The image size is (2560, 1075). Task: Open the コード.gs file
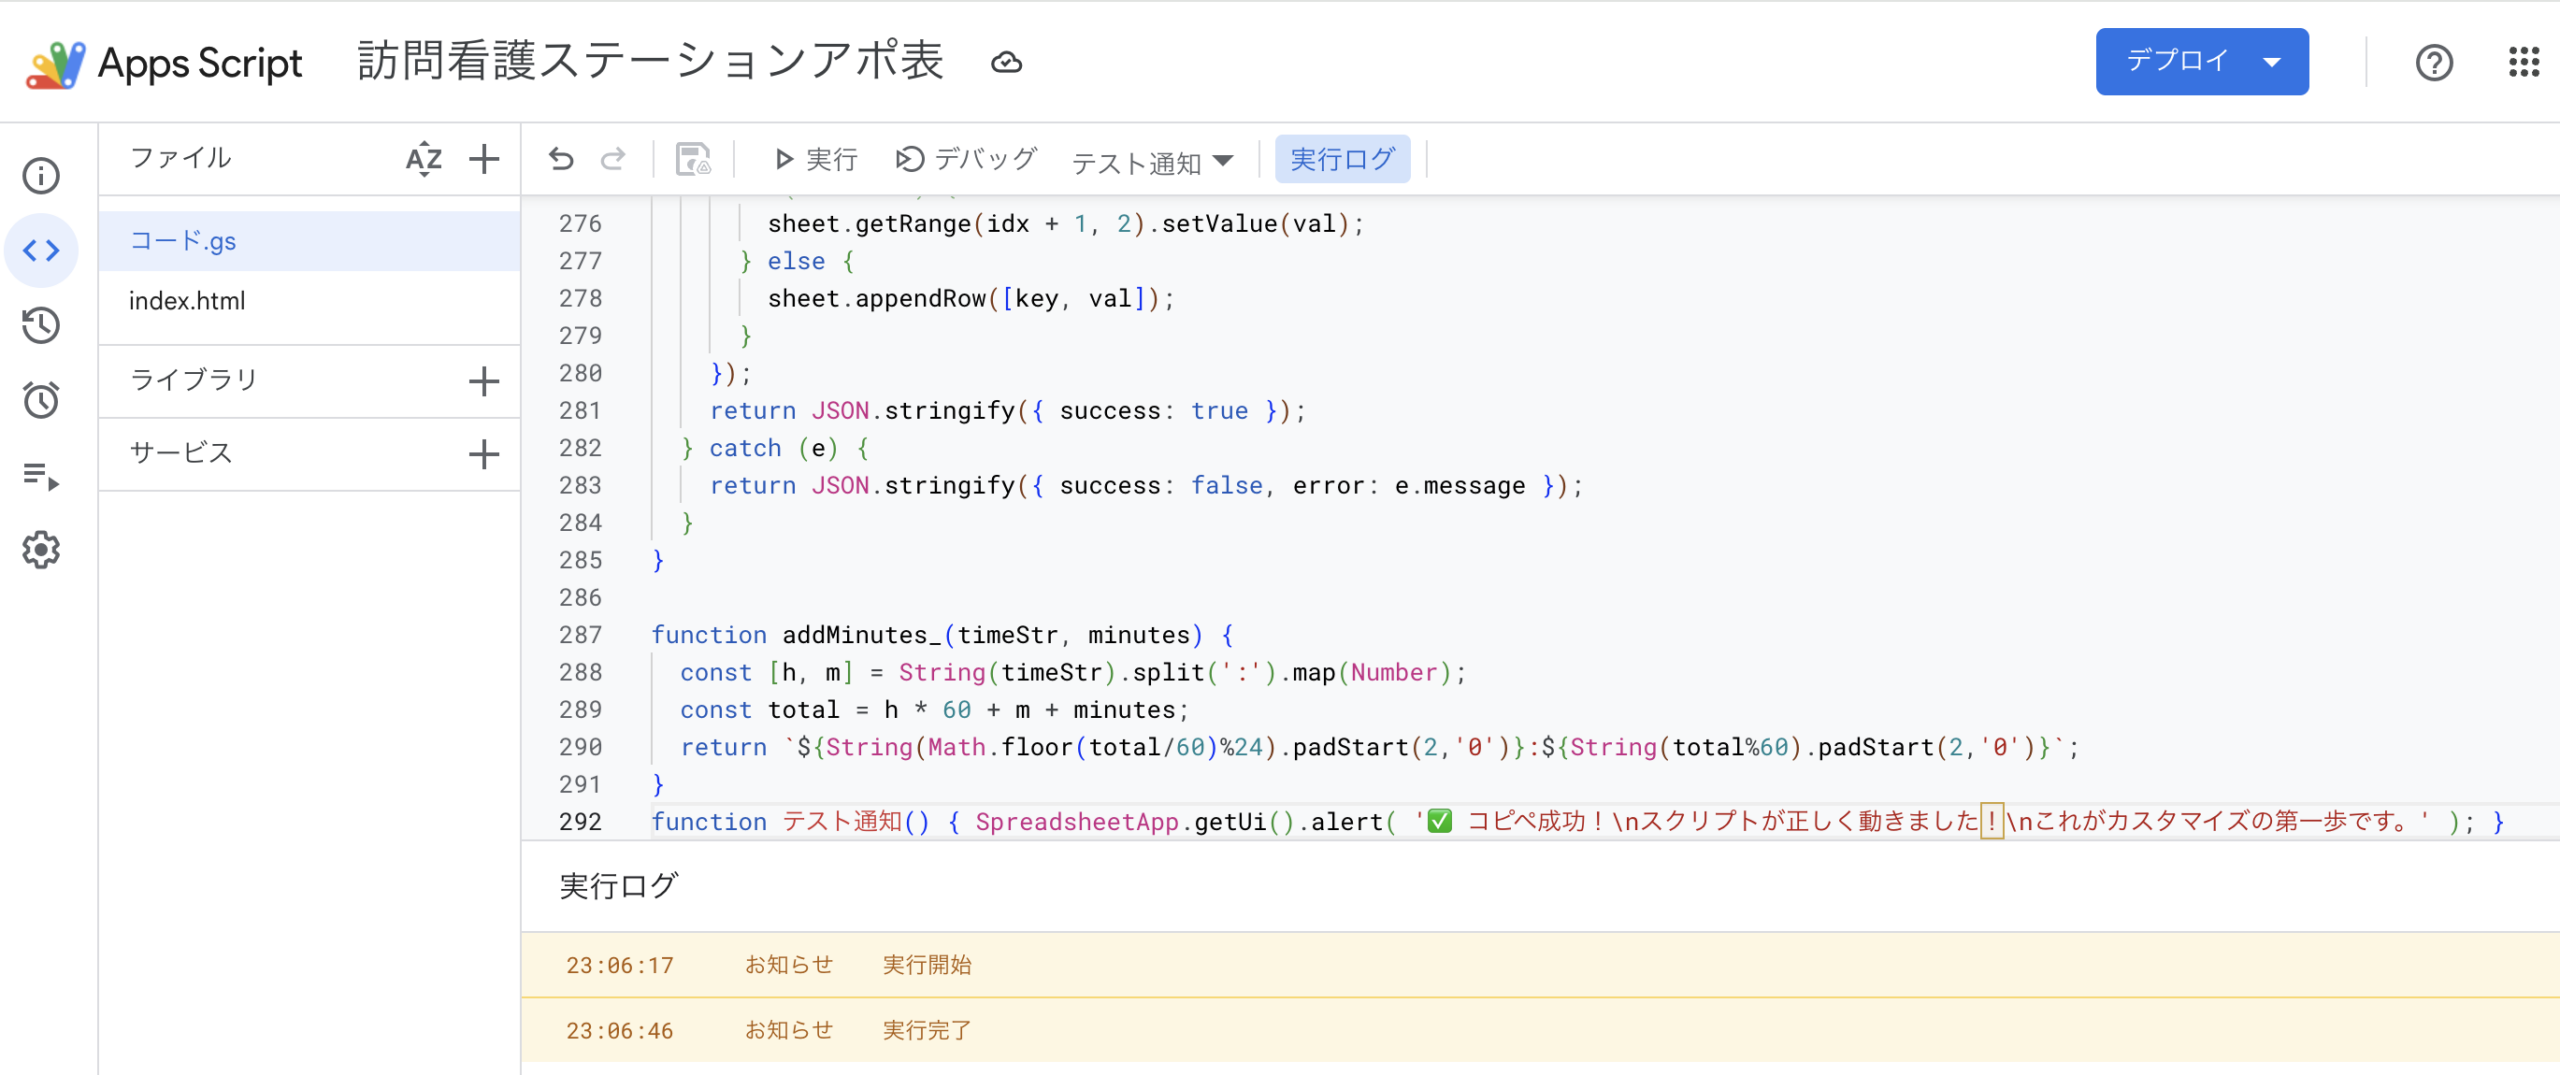(309, 241)
